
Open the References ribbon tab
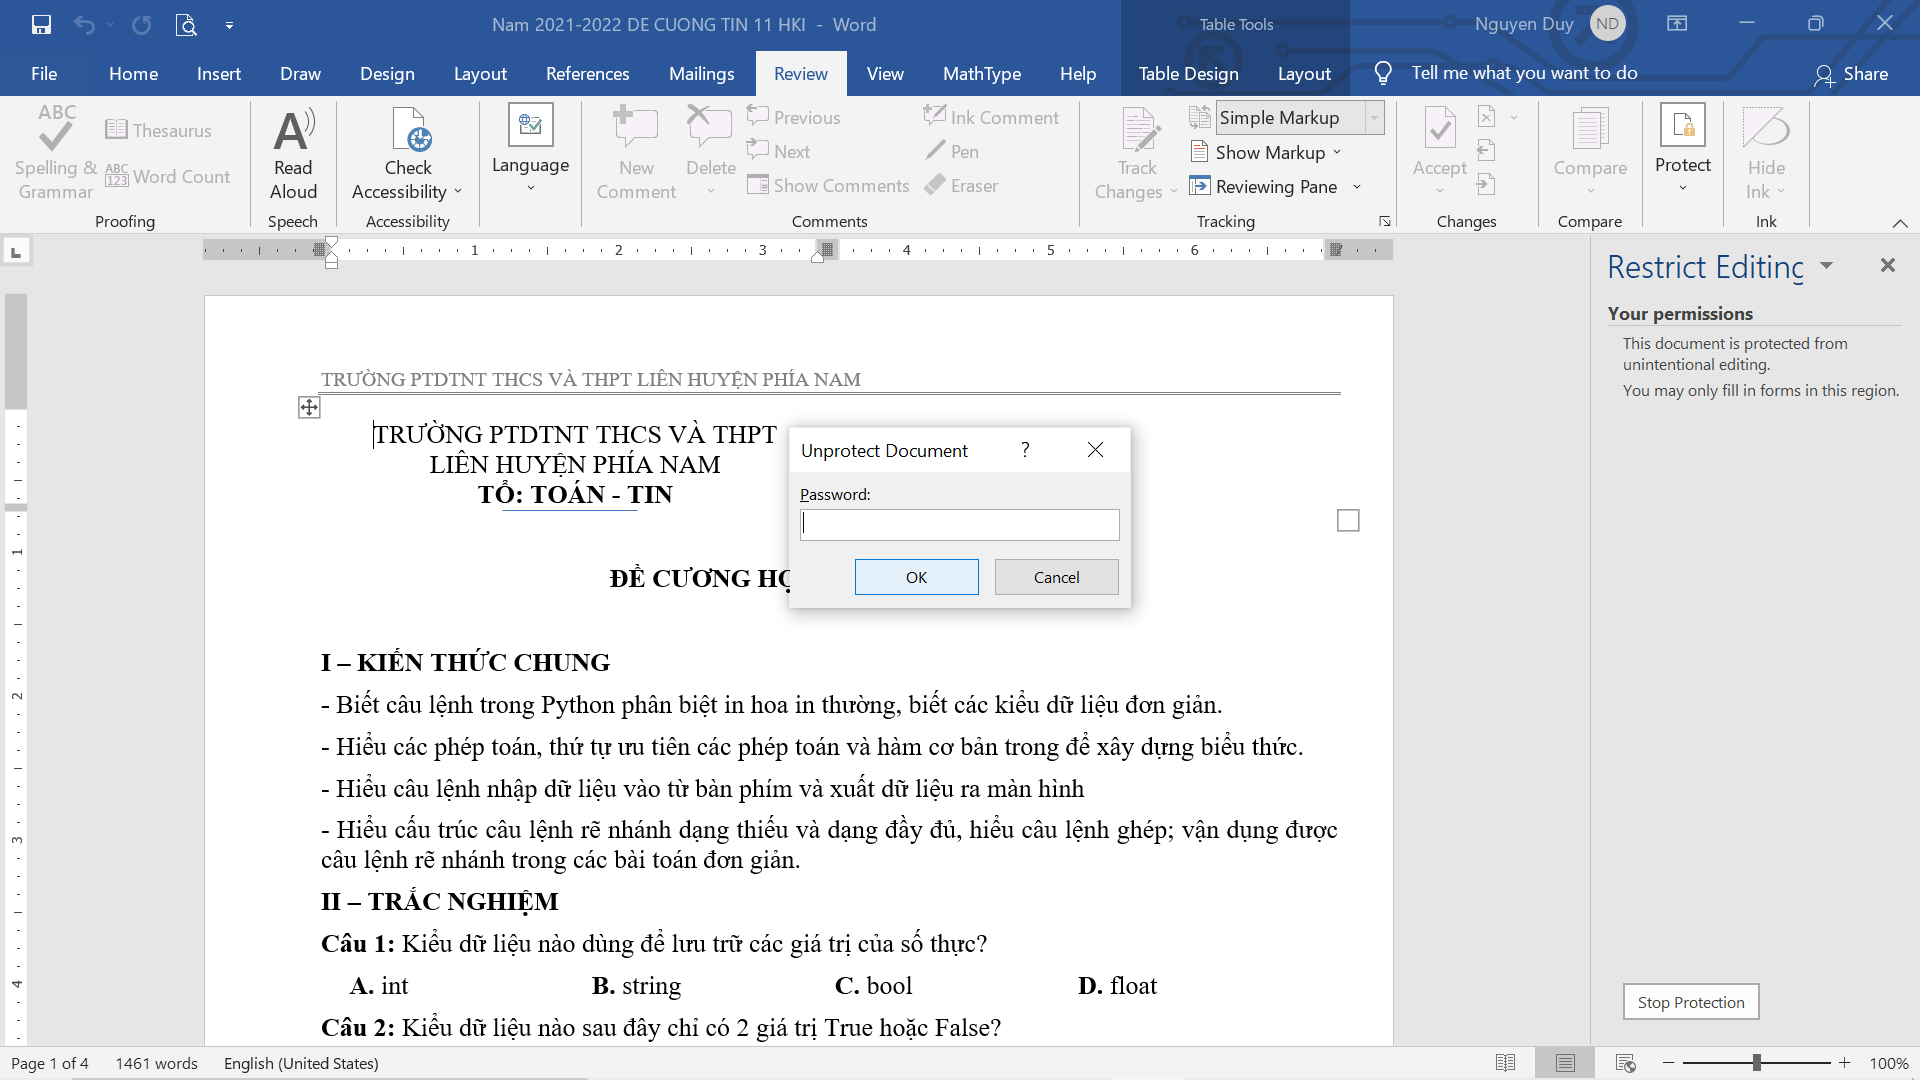pos(587,73)
